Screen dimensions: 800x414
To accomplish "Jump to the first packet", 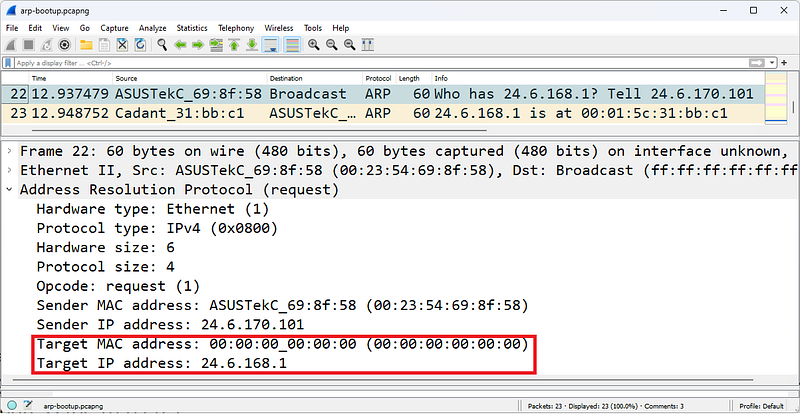I will [234, 45].
